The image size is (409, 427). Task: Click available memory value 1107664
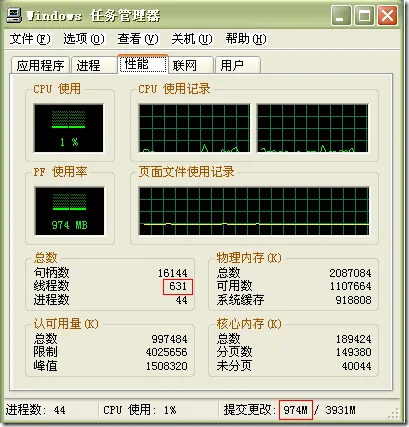[x=350, y=286]
